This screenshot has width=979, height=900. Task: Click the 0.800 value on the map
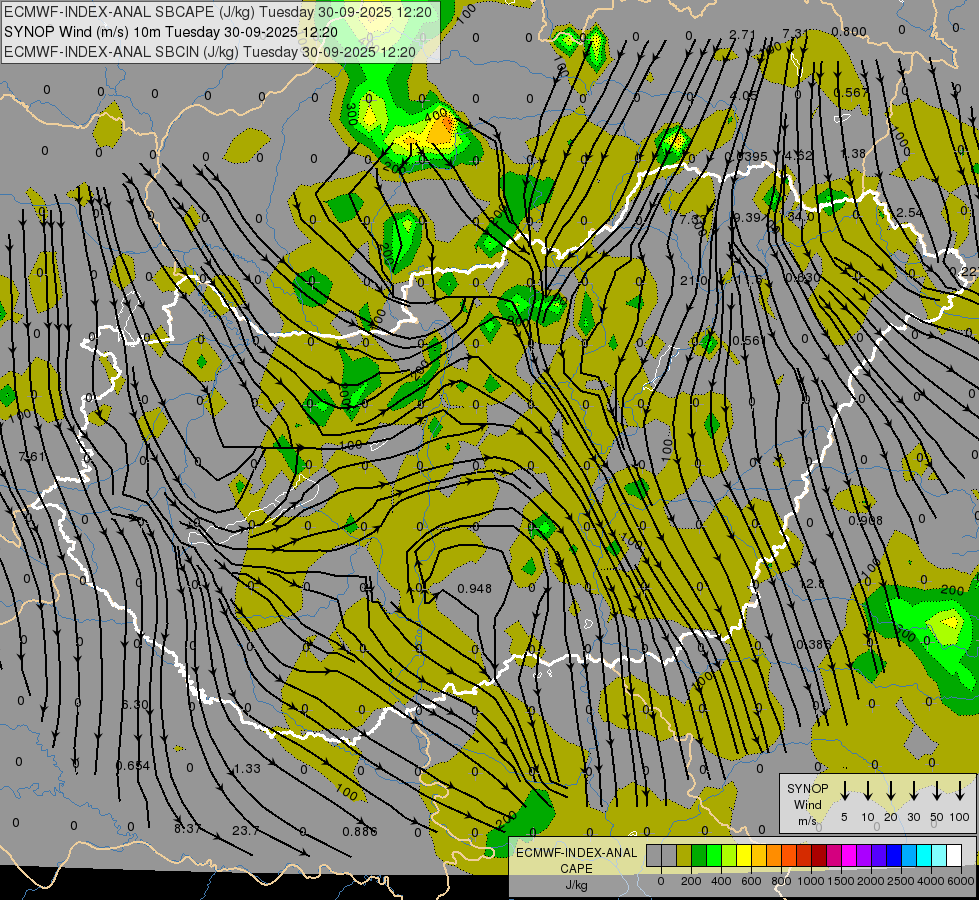pos(849,32)
